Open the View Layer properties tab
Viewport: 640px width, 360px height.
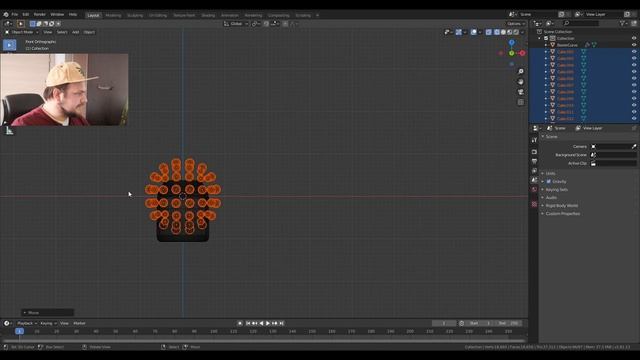[534, 171]
